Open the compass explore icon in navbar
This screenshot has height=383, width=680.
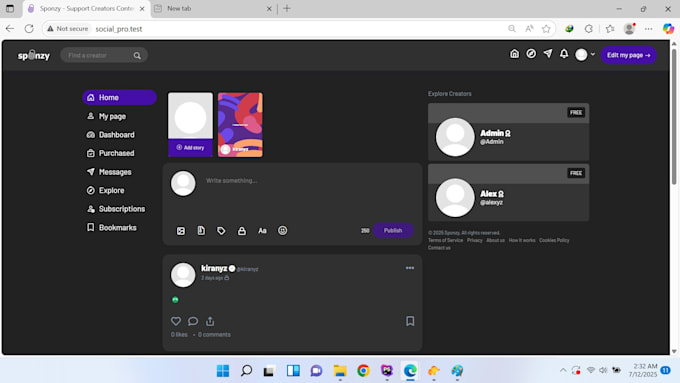[531, 54]
